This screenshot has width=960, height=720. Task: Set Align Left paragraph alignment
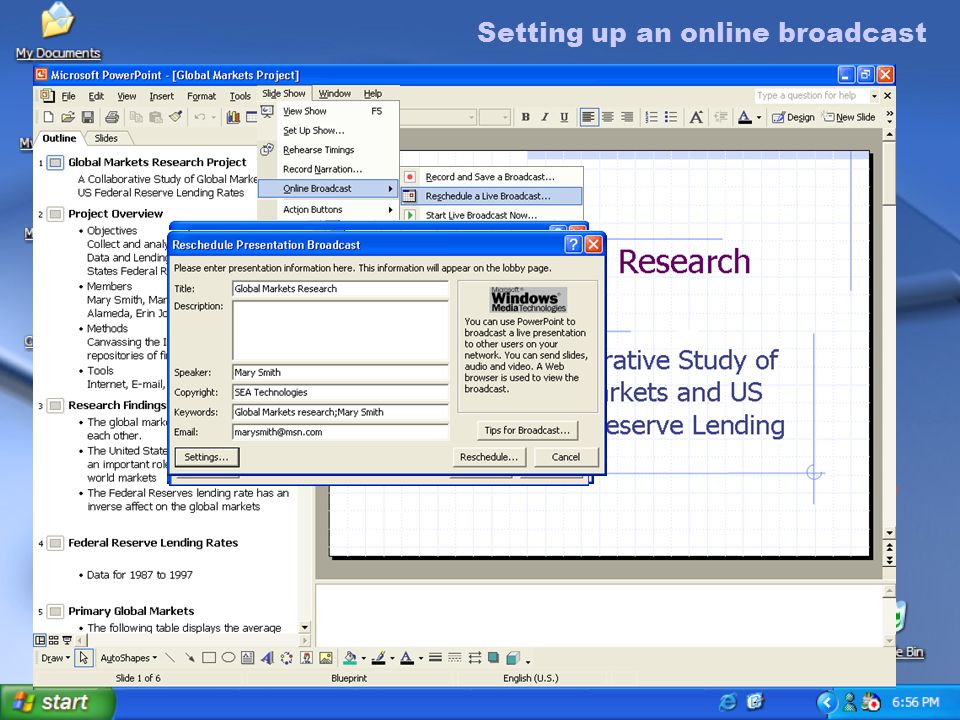point(588,117)
